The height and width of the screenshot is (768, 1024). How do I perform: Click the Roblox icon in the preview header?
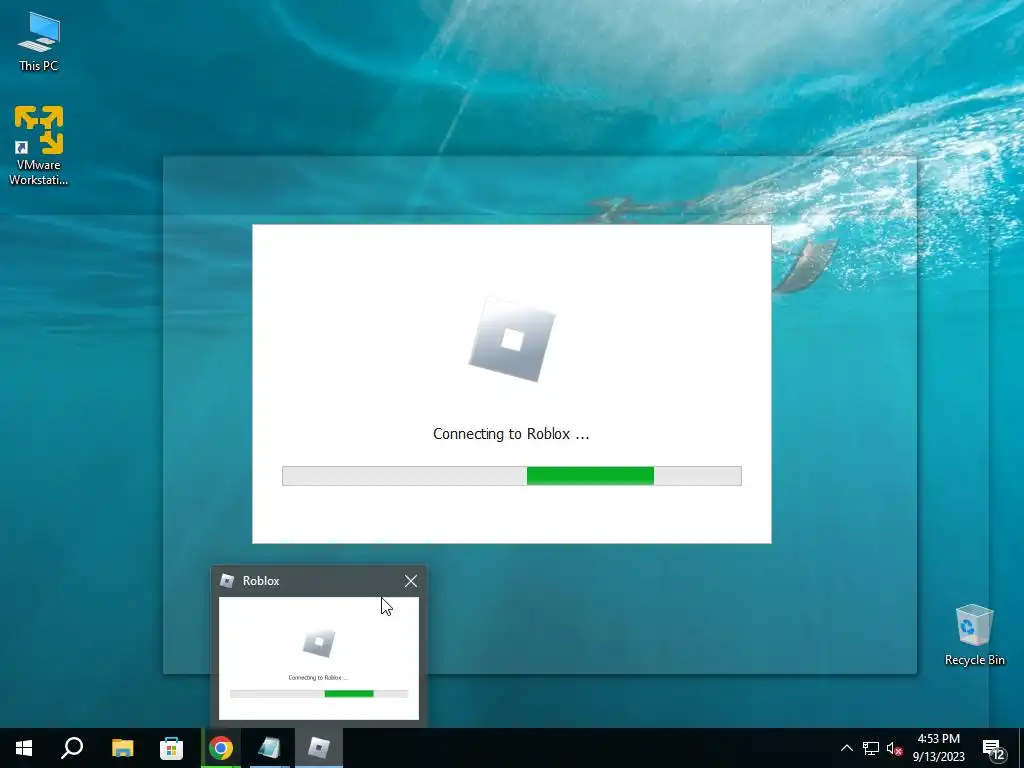227,581
